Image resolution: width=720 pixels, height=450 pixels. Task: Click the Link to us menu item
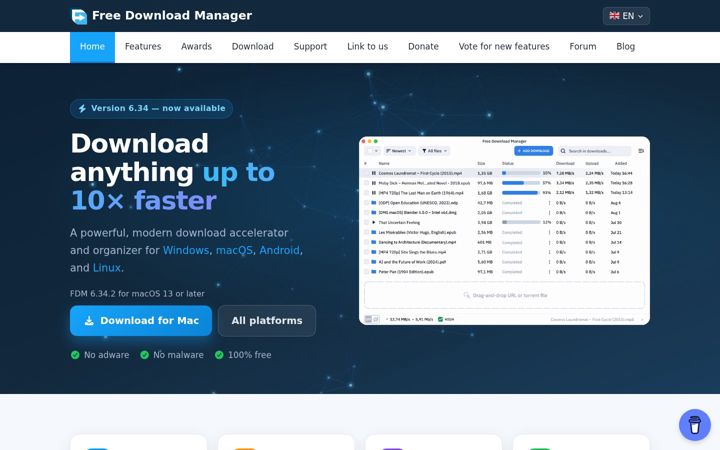367,47
